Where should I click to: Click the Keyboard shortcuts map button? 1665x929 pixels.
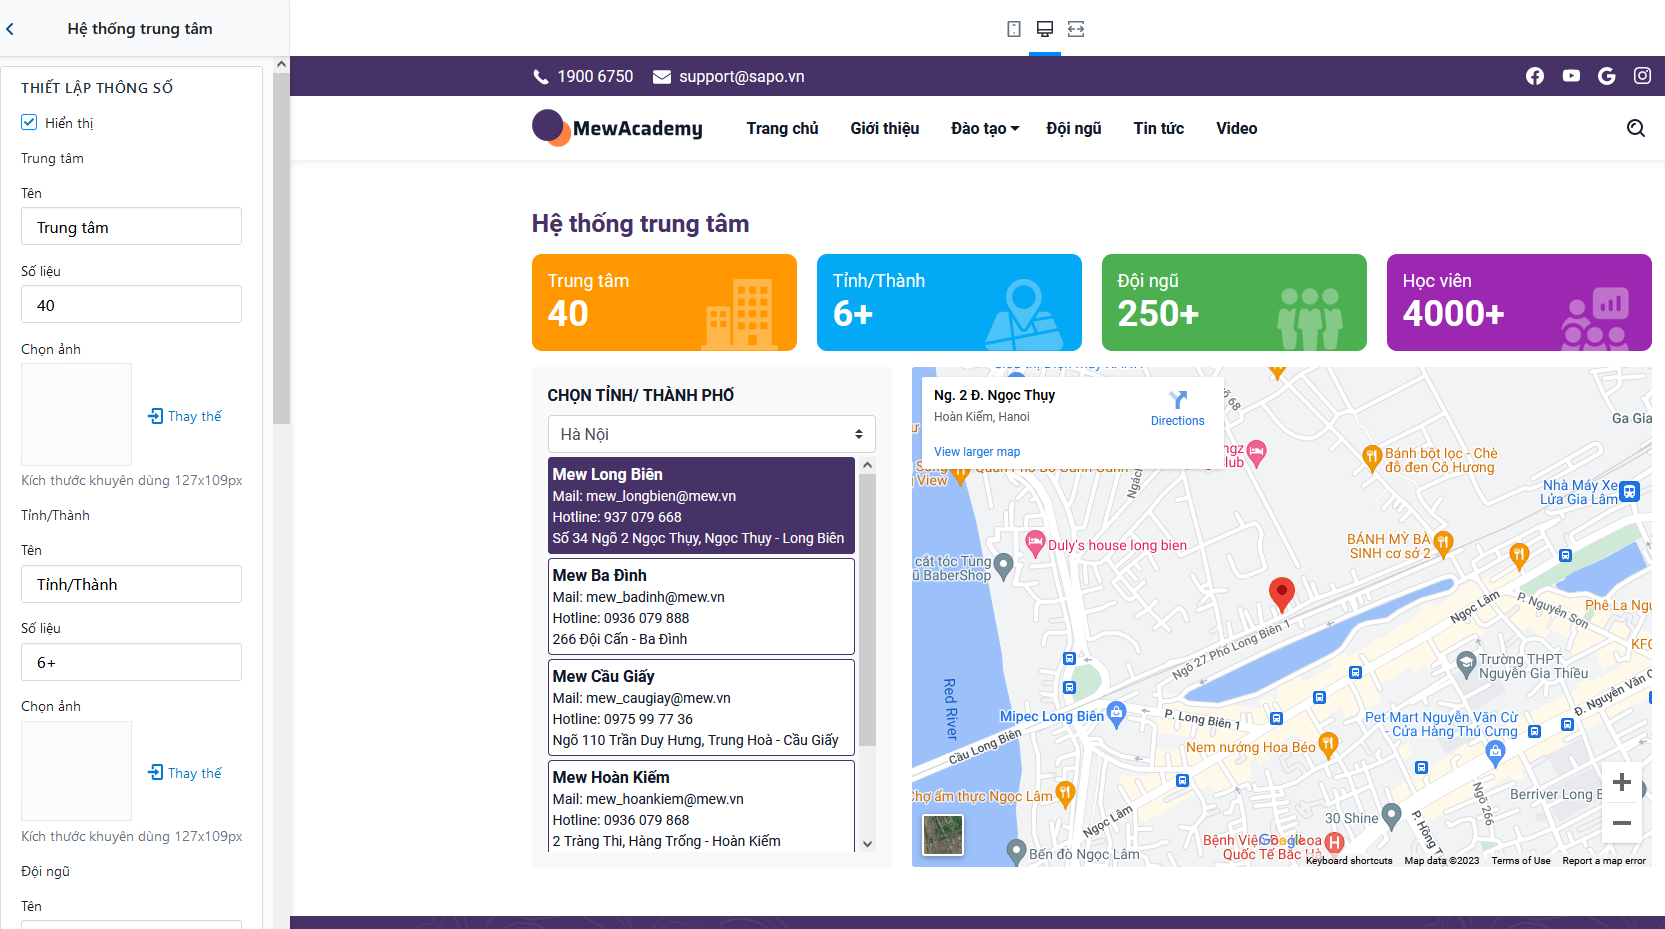pyautogui.click(x=1349, y=861)
